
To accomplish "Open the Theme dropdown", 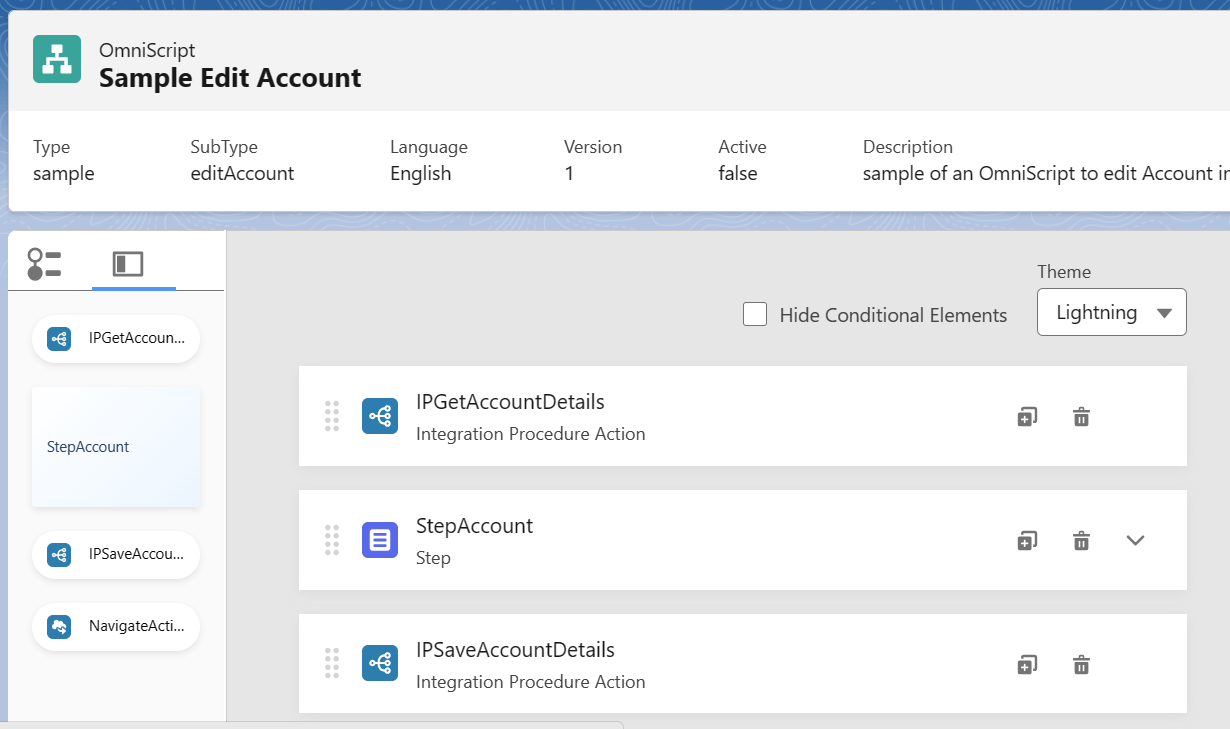I will [x=1110, y=312].
